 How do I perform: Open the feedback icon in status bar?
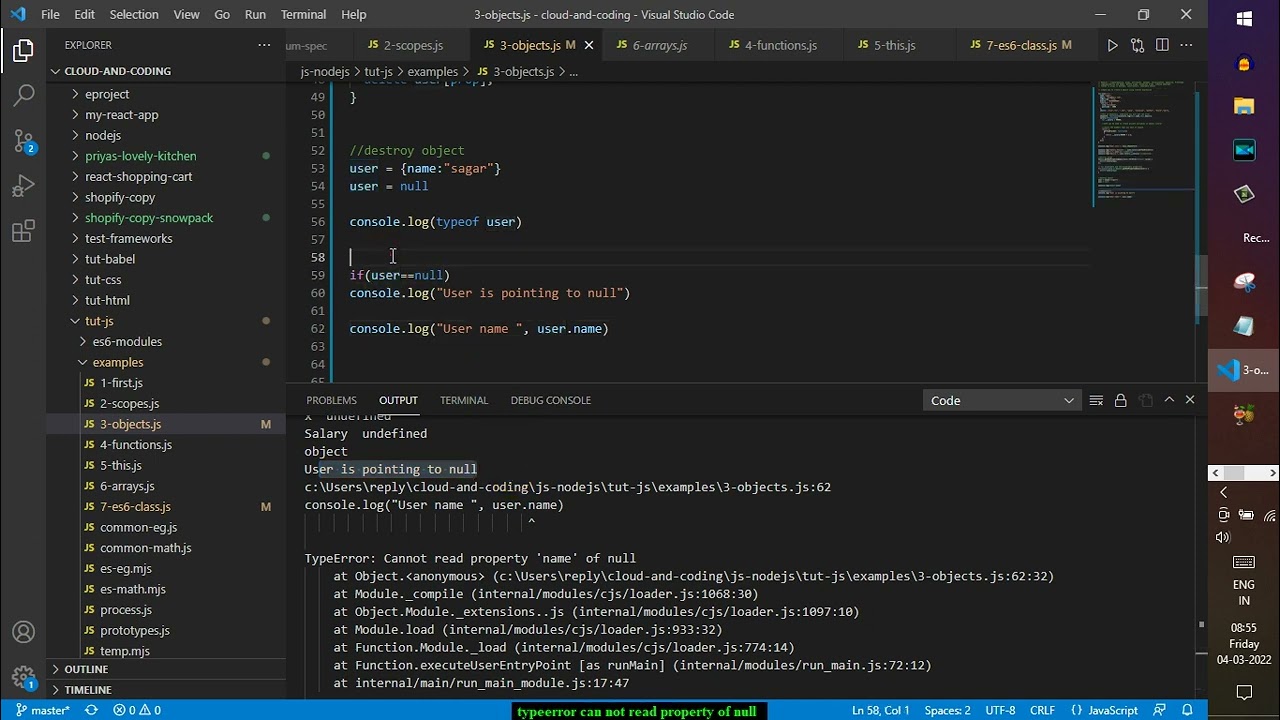(1160, 710)
